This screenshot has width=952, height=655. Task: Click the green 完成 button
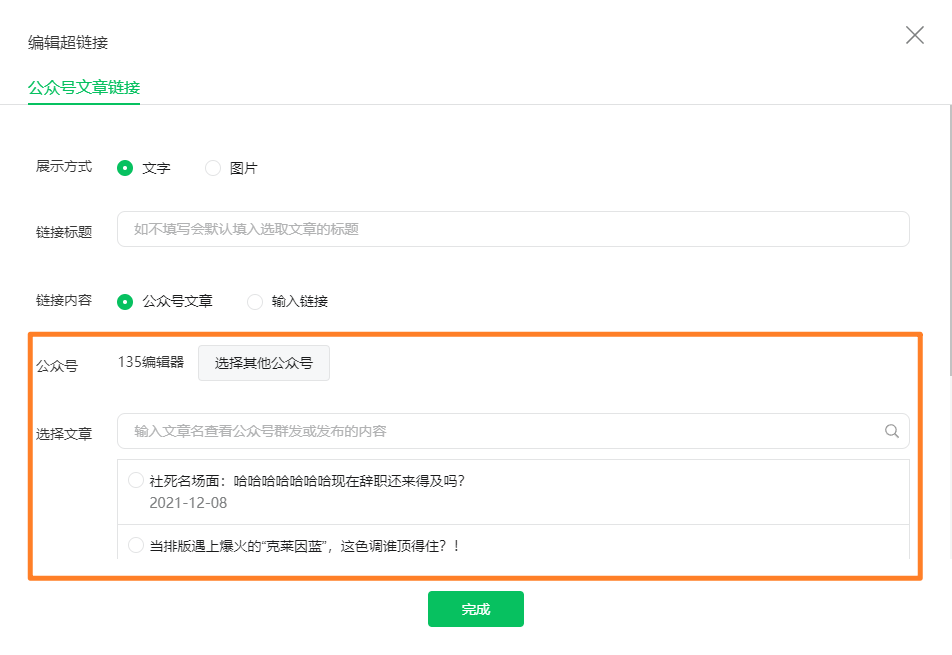click(475, 609)
